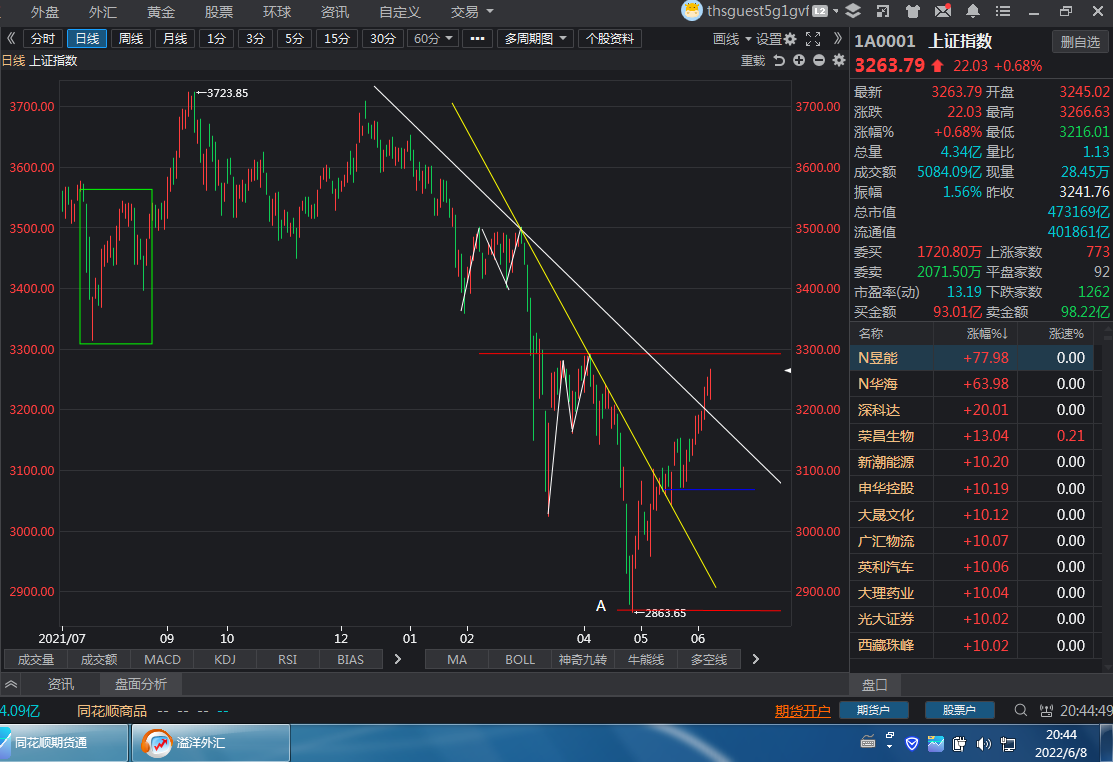Click the fullscreen expand icon near 设置
1113x762 pixels.
812,38
